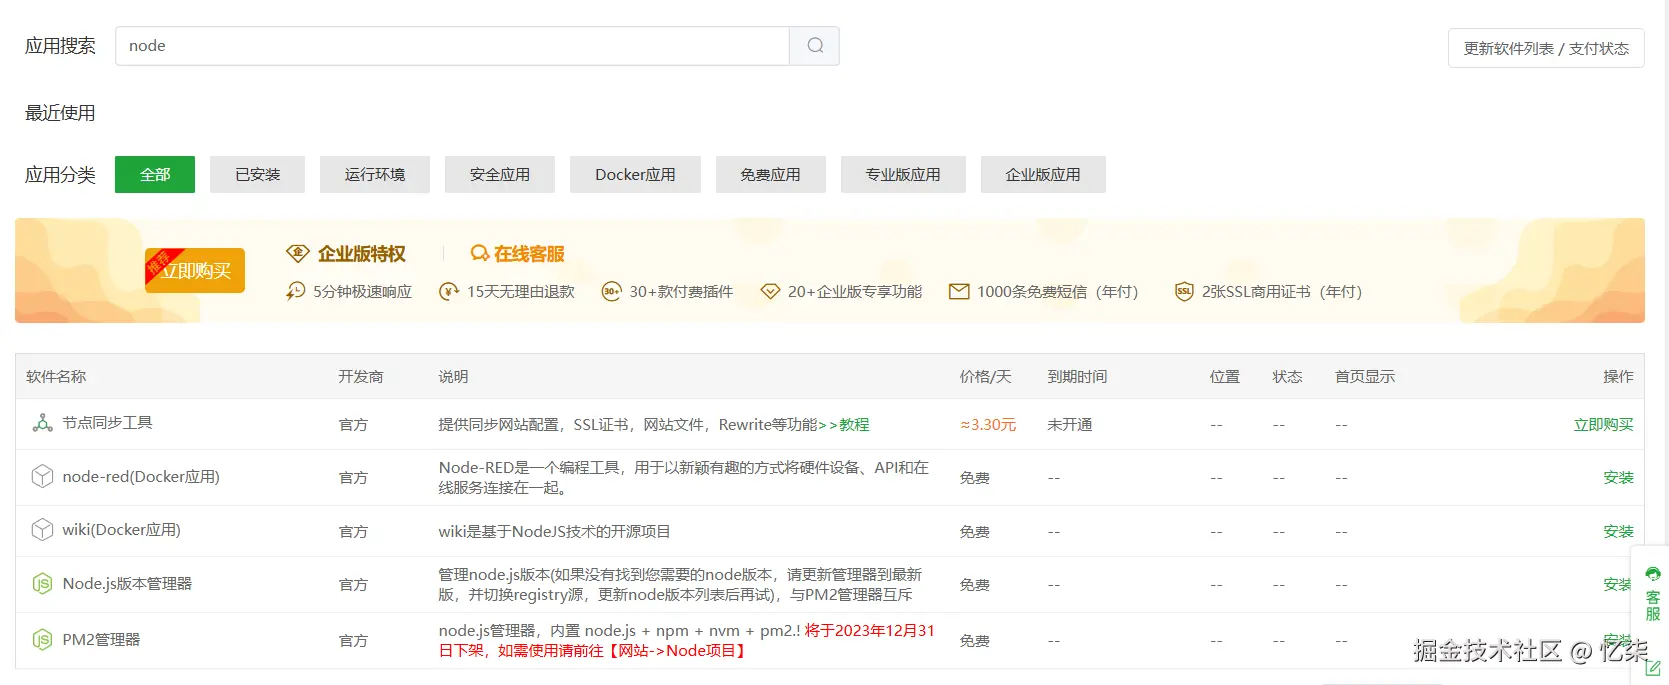This screenshot has height=685, width=1669.
Task: Click the node-red Docker cube icon
Action: pyautogui.click(x=42, y=477)
